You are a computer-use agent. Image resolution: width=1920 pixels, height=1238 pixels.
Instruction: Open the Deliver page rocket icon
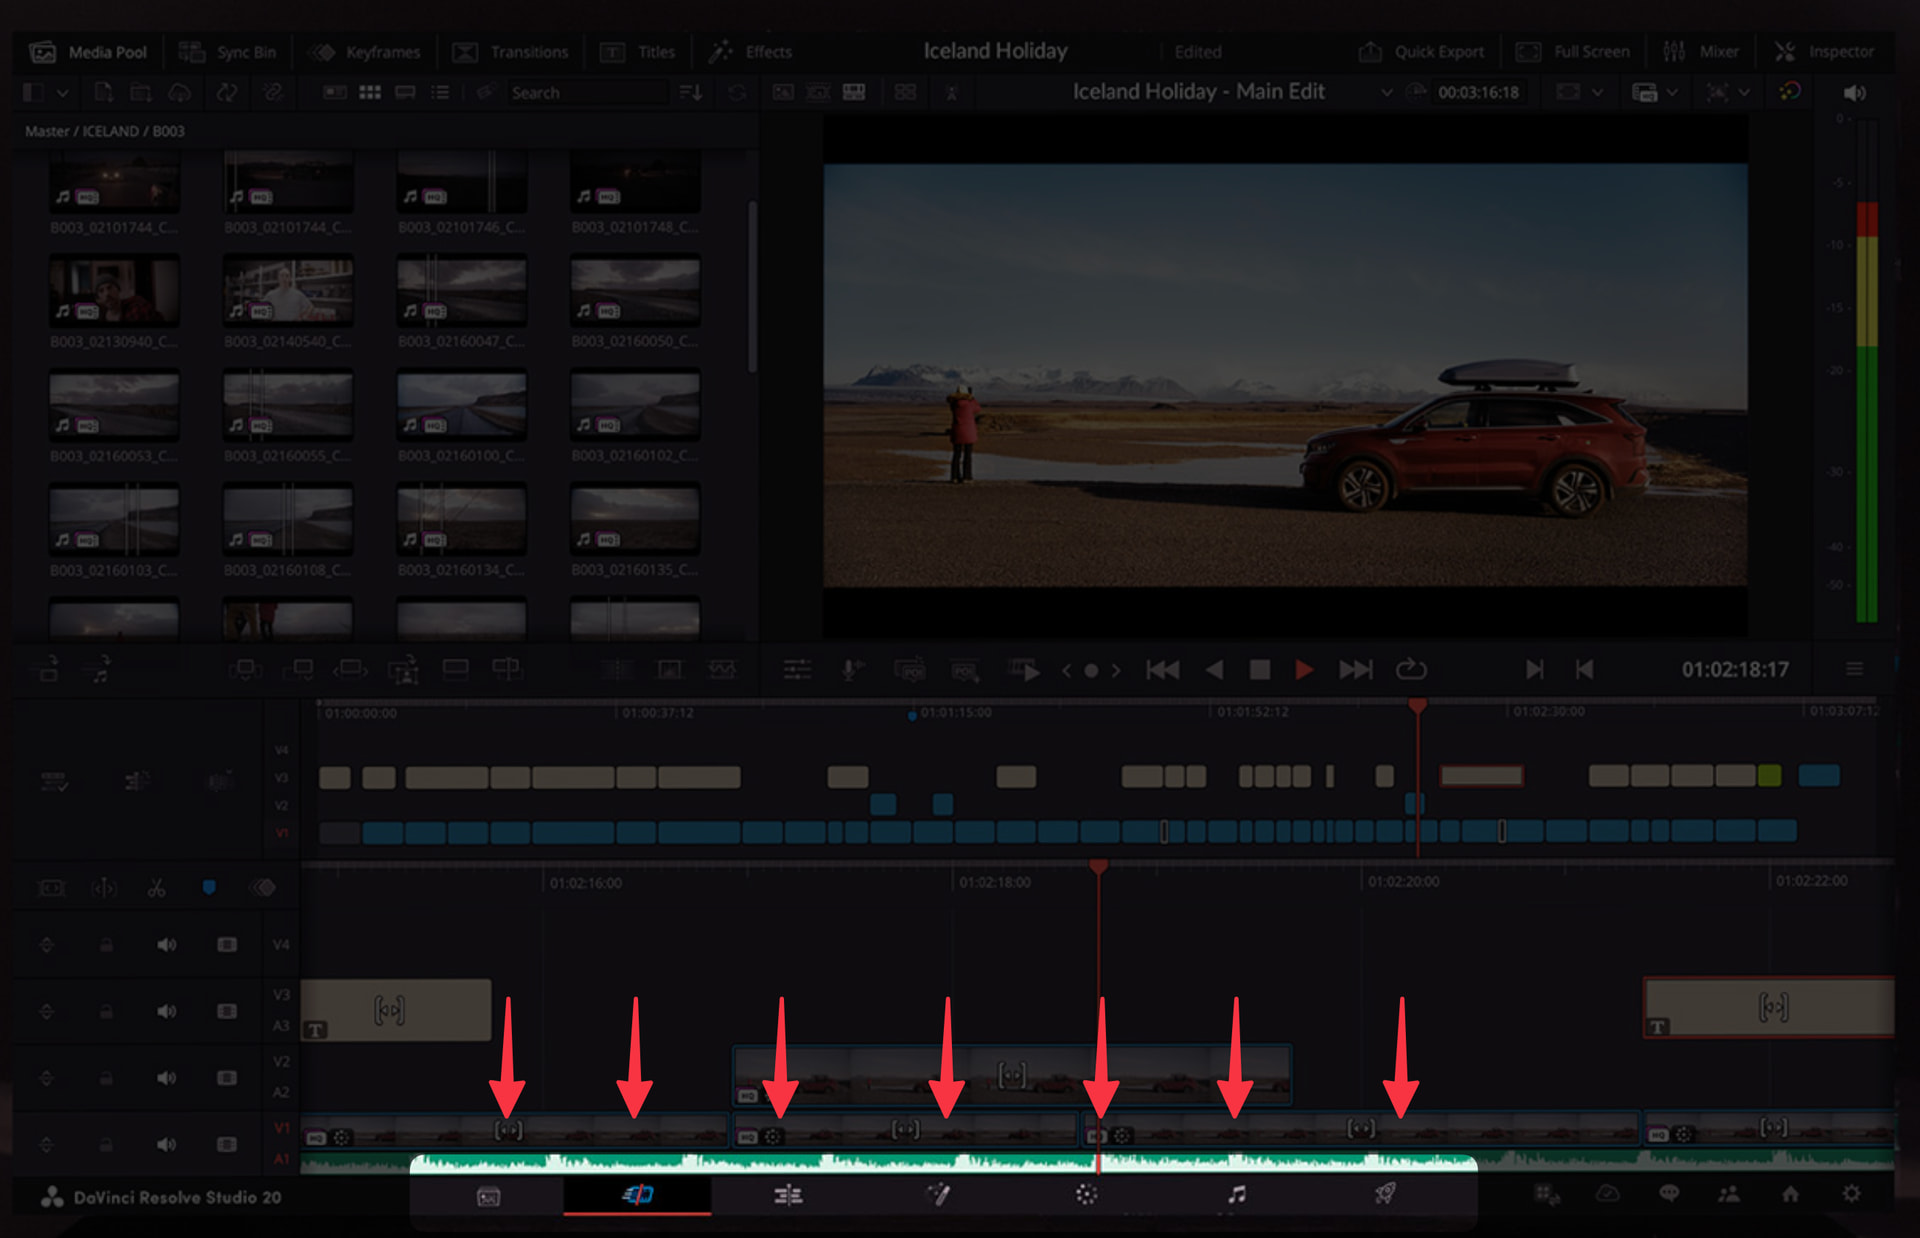click(x=1385, y=1194)
